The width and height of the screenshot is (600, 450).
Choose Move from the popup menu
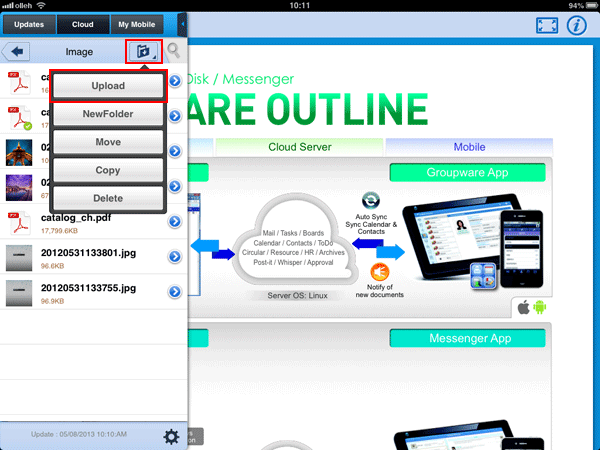tap(108, 143)
